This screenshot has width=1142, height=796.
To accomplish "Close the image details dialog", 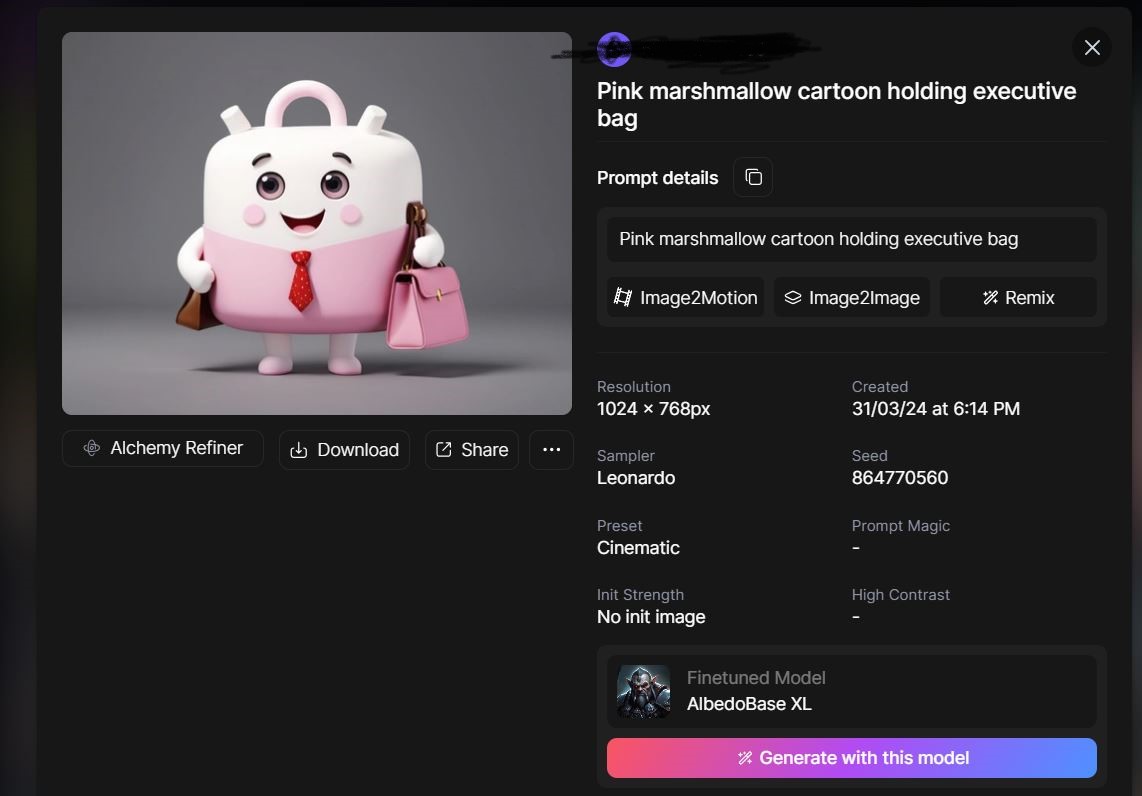I will [1092, 47].
